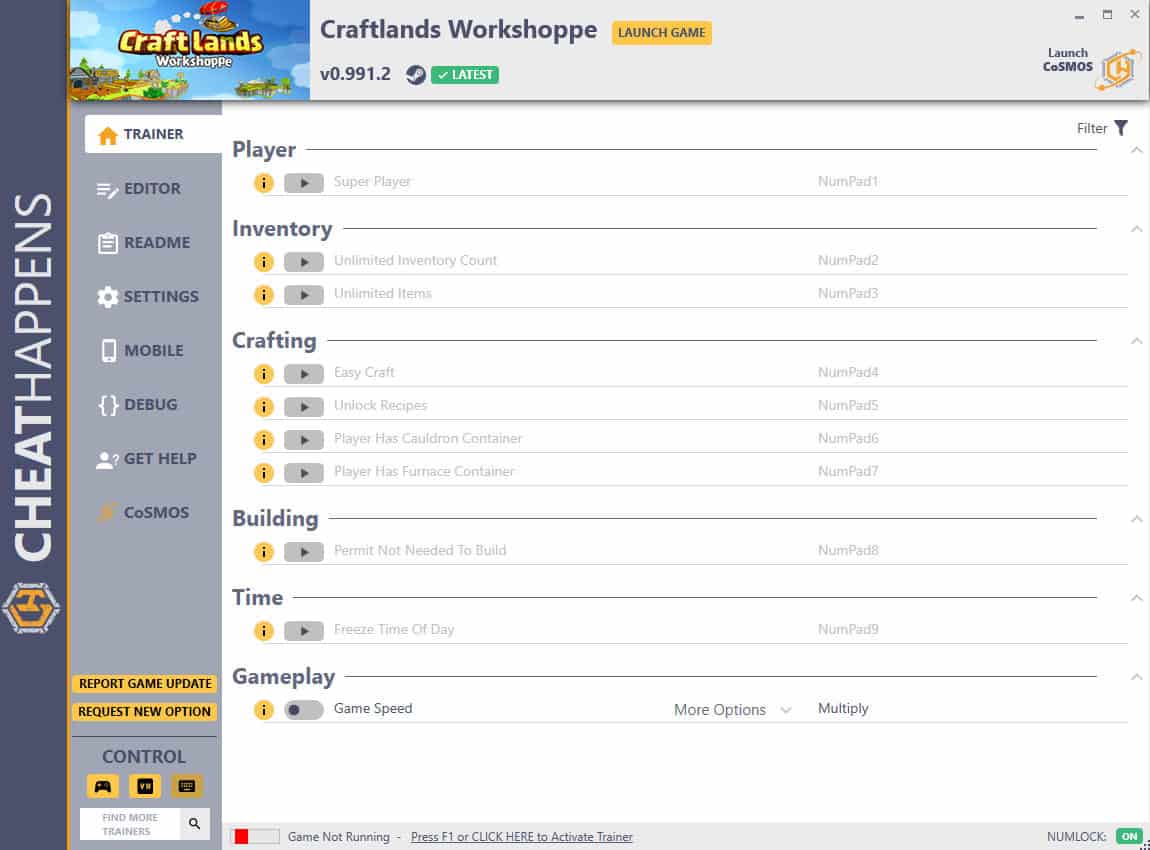This screenshot has height=850, width=1150.
Task: Show info for Unlock Recipes
Action: (x=263, y=407)
